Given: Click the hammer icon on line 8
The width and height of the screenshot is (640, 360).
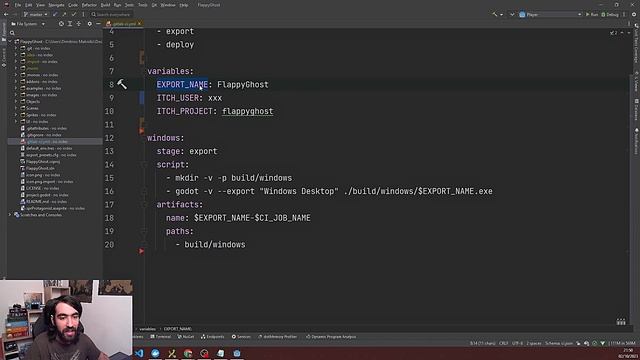Looking at the screenshot, I should [122, 84].
